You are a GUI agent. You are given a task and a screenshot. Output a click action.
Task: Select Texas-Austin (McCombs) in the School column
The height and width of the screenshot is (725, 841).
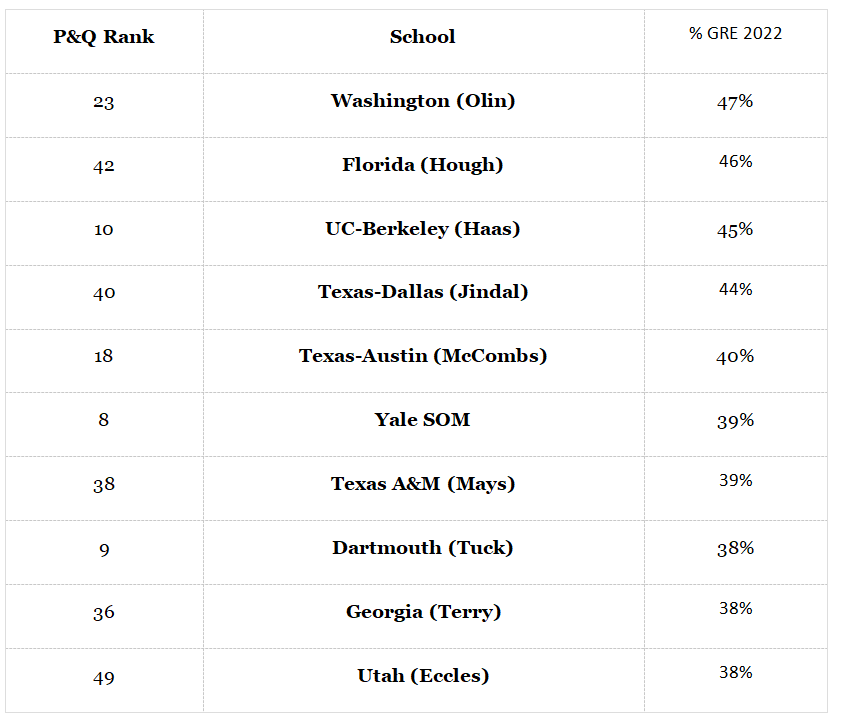(x=423, y=356)
